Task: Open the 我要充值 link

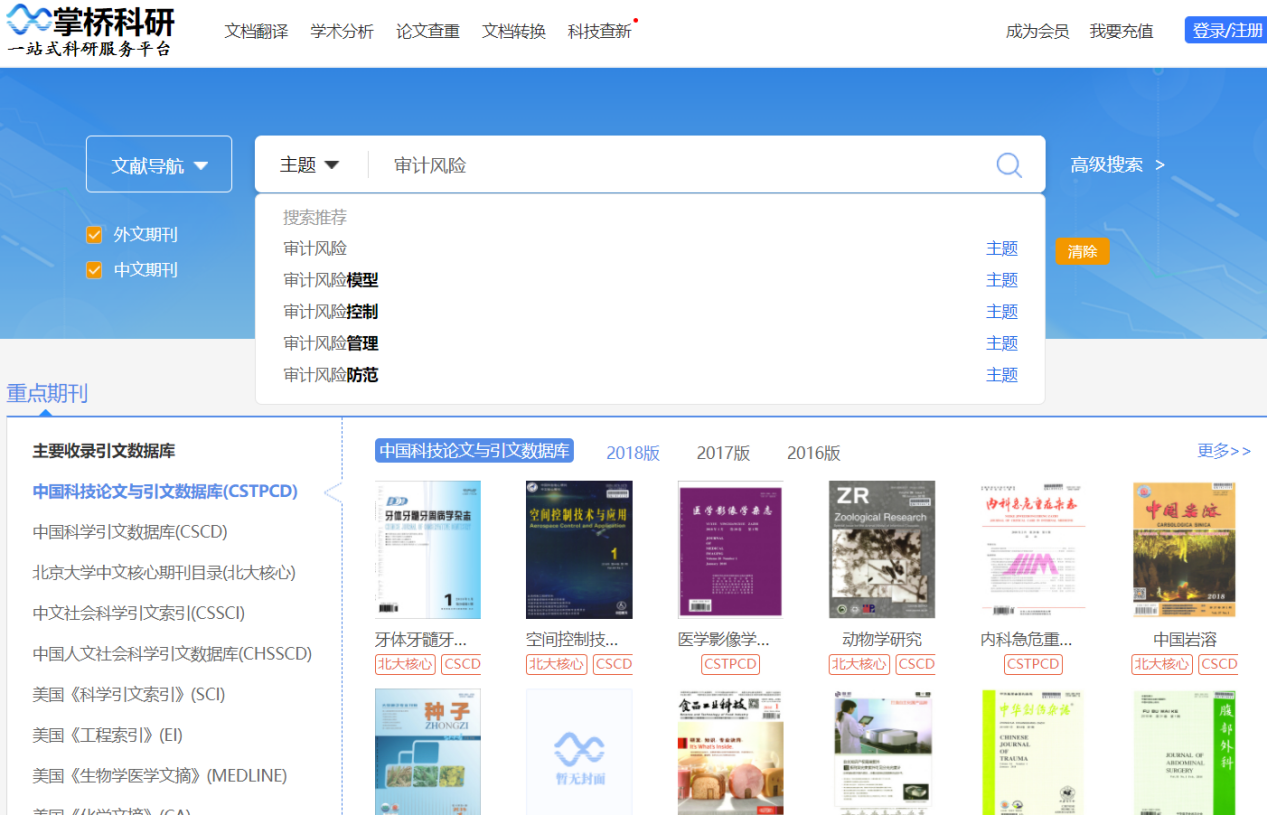Action: (x=1121, y=31)
